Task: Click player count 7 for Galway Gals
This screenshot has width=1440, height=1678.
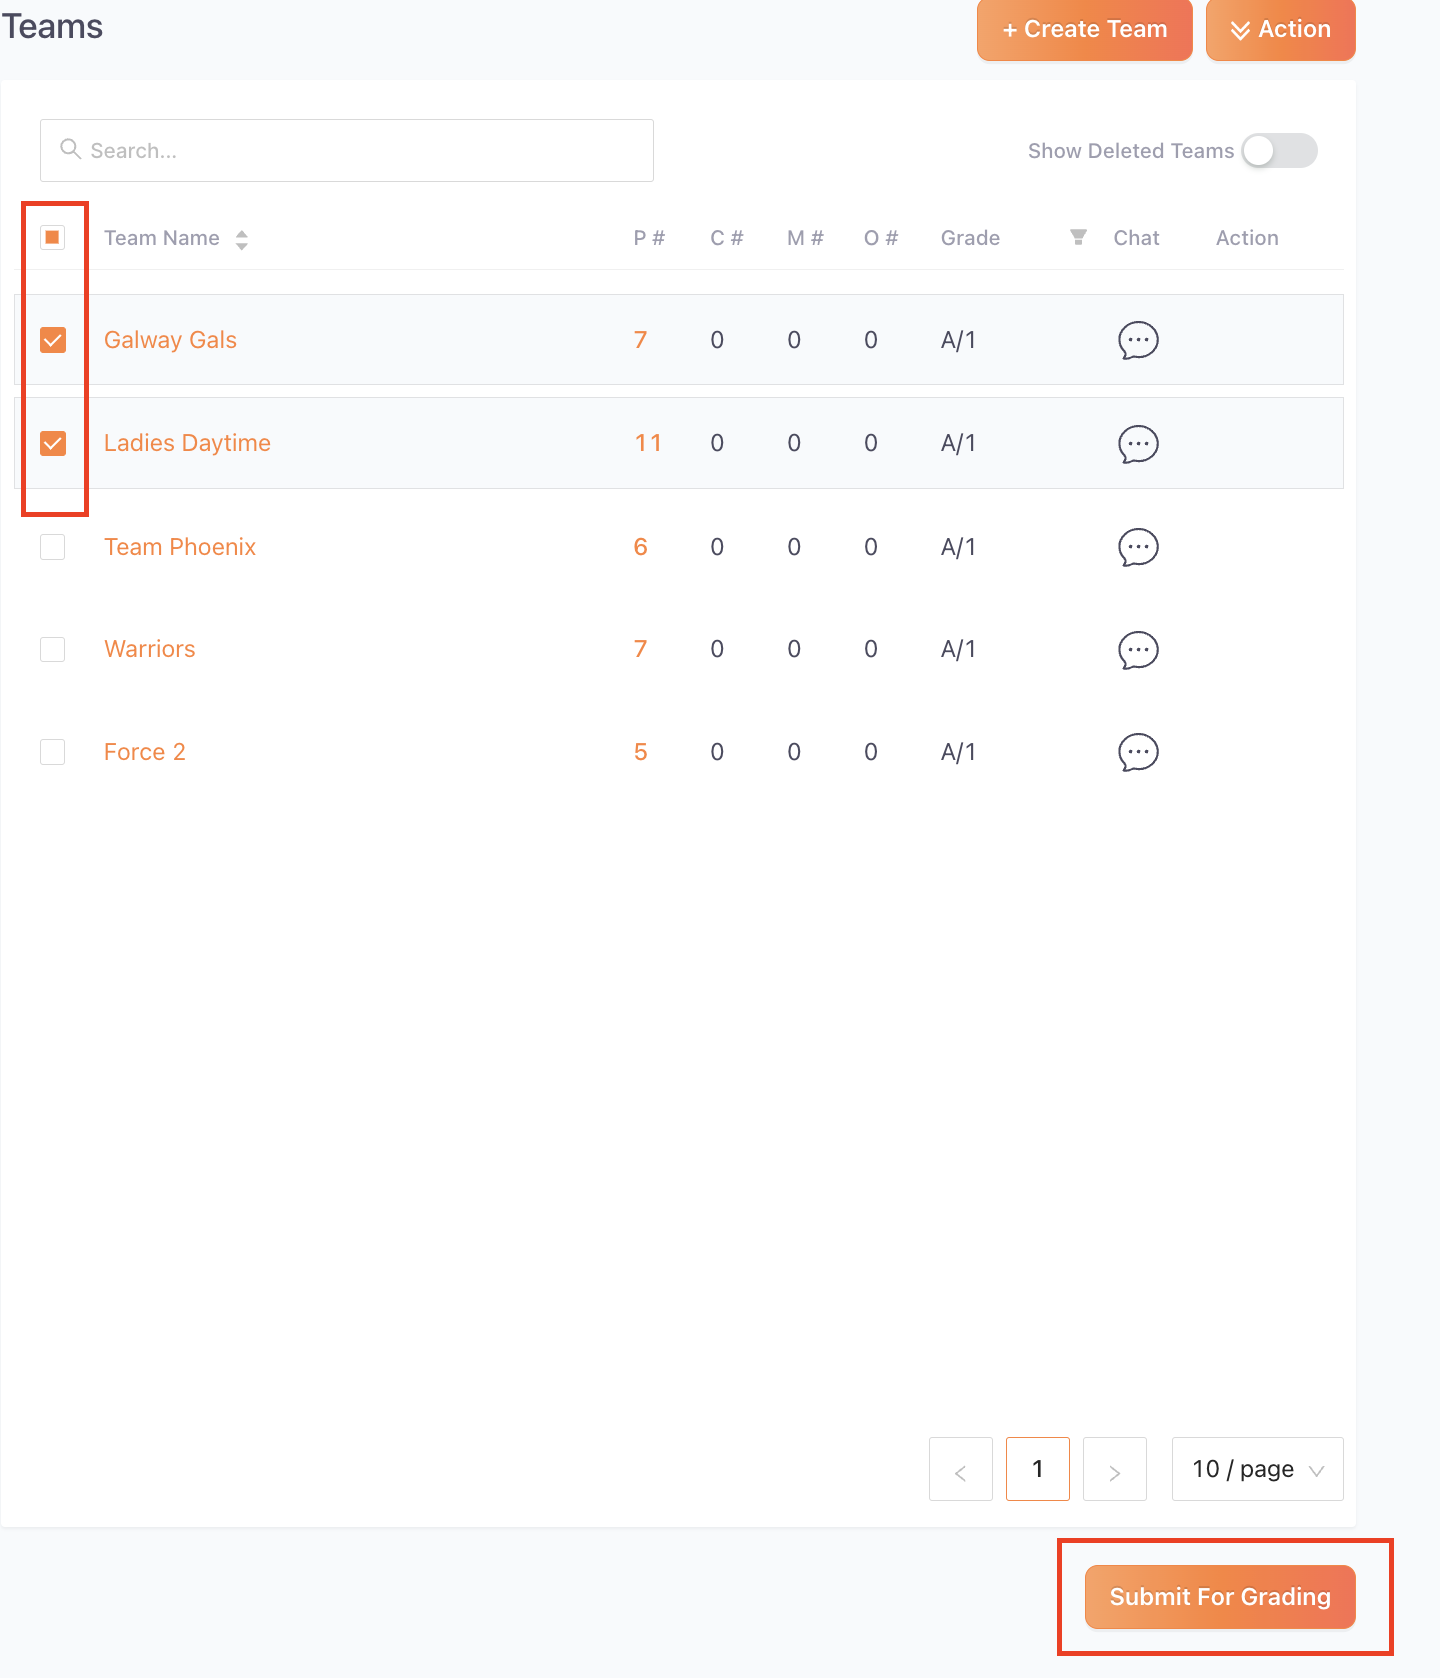Action: (640, 340)
